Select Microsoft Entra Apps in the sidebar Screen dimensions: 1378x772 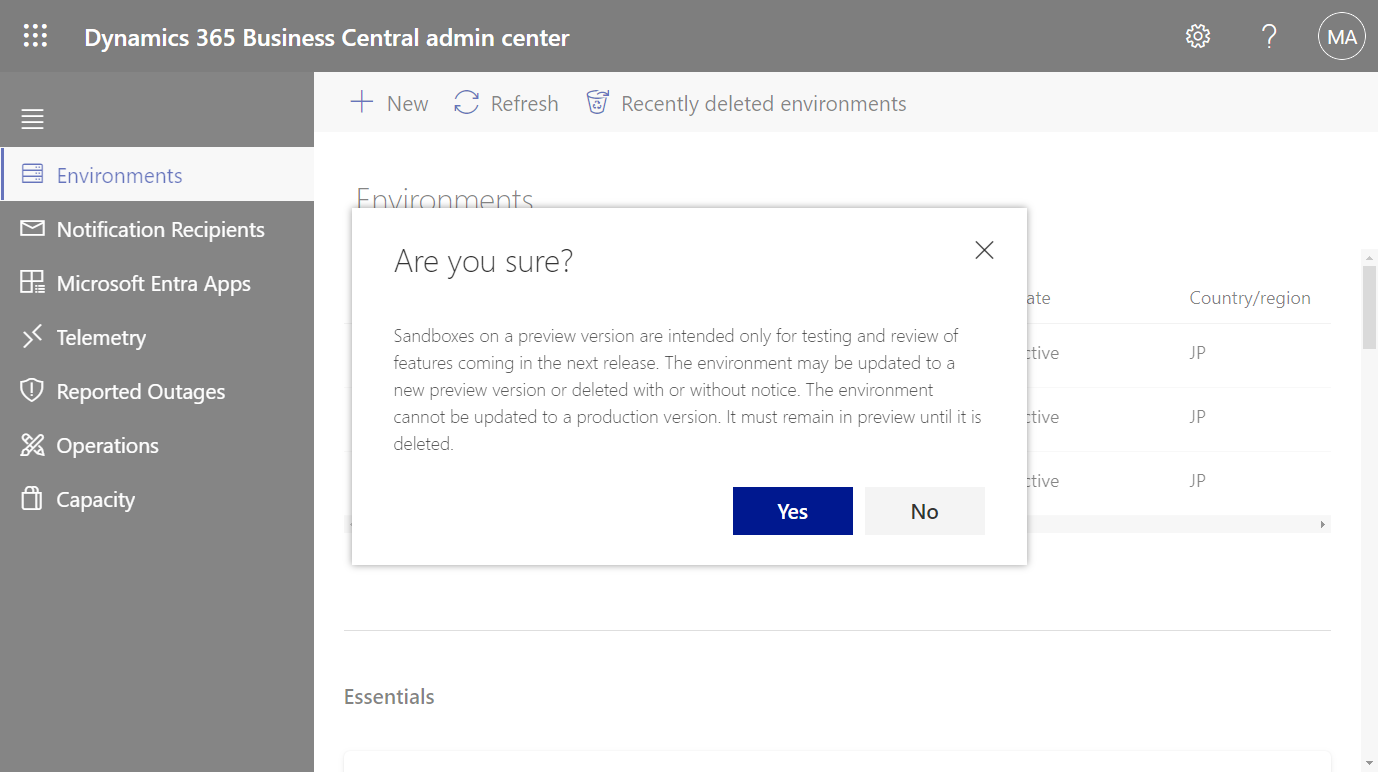click(155, 283)
